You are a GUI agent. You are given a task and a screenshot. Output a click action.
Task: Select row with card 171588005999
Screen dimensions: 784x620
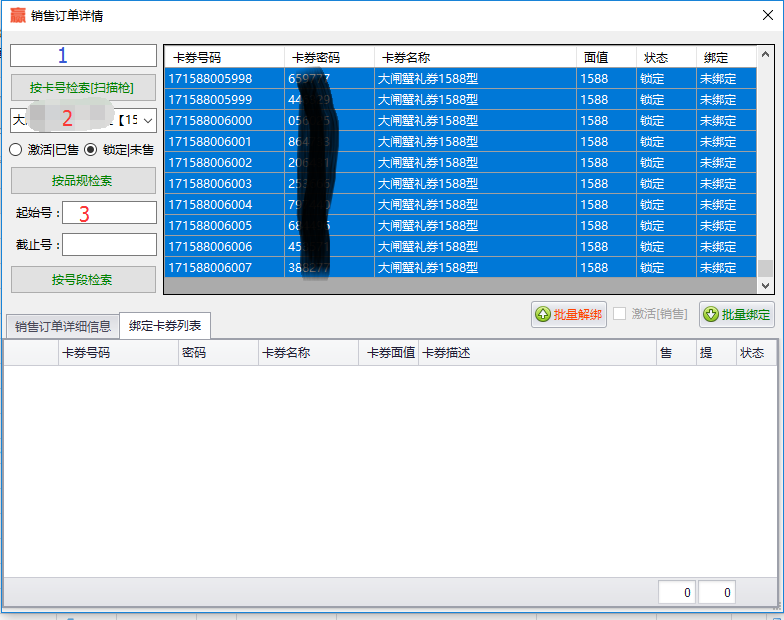point(460,100)
